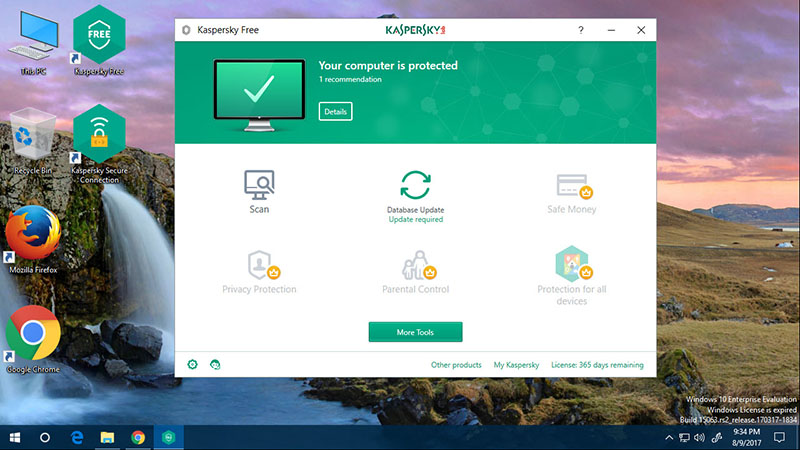Open the Windows Start menu
Viewport: 800px width, 450px height.
pos(15,437)
